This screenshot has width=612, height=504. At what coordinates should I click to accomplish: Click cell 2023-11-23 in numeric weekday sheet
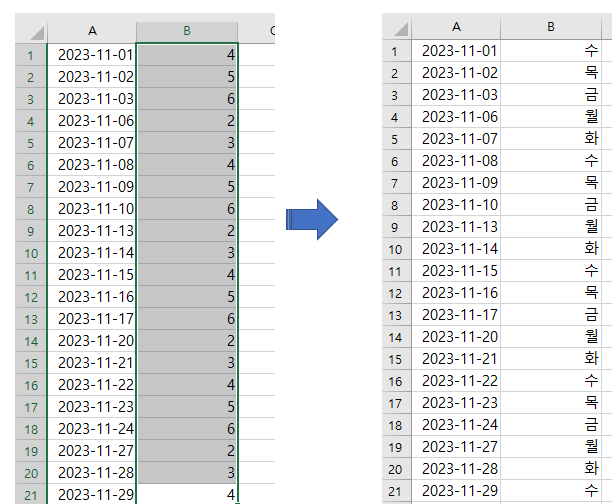coord(92,407)
